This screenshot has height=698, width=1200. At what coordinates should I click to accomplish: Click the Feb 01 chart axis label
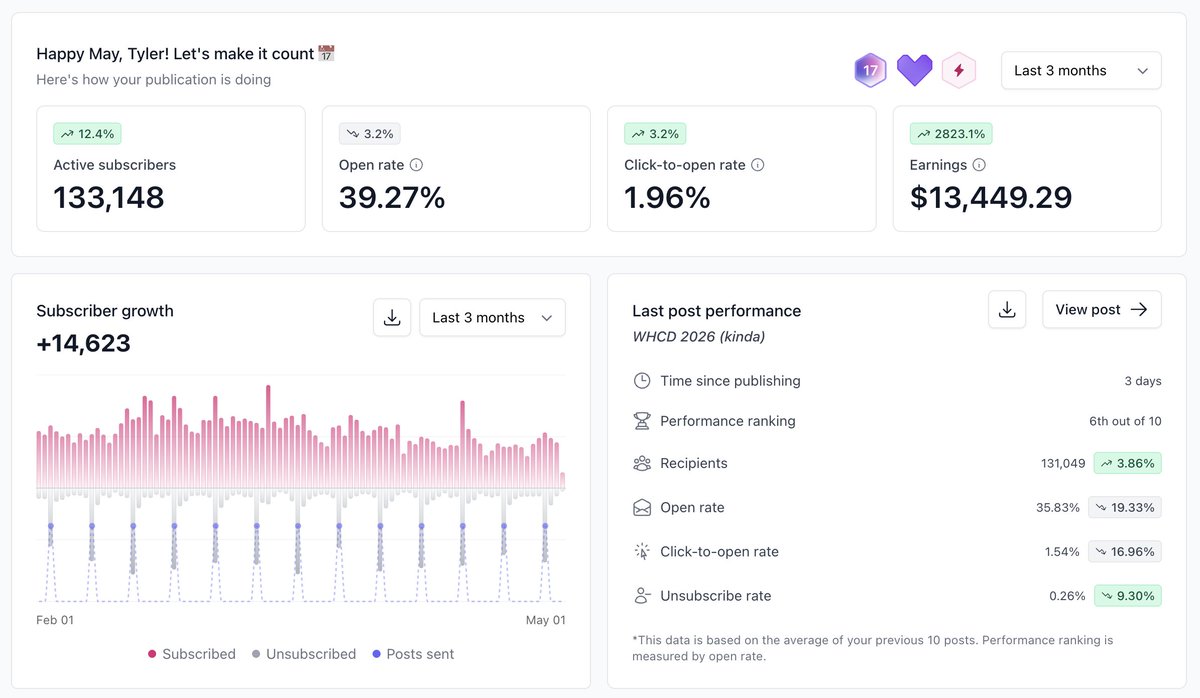click(55, 620)
